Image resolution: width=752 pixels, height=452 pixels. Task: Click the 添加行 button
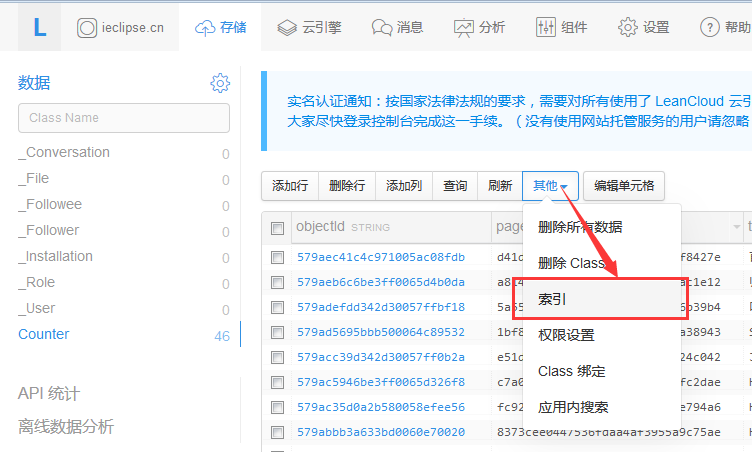(290, 186)
